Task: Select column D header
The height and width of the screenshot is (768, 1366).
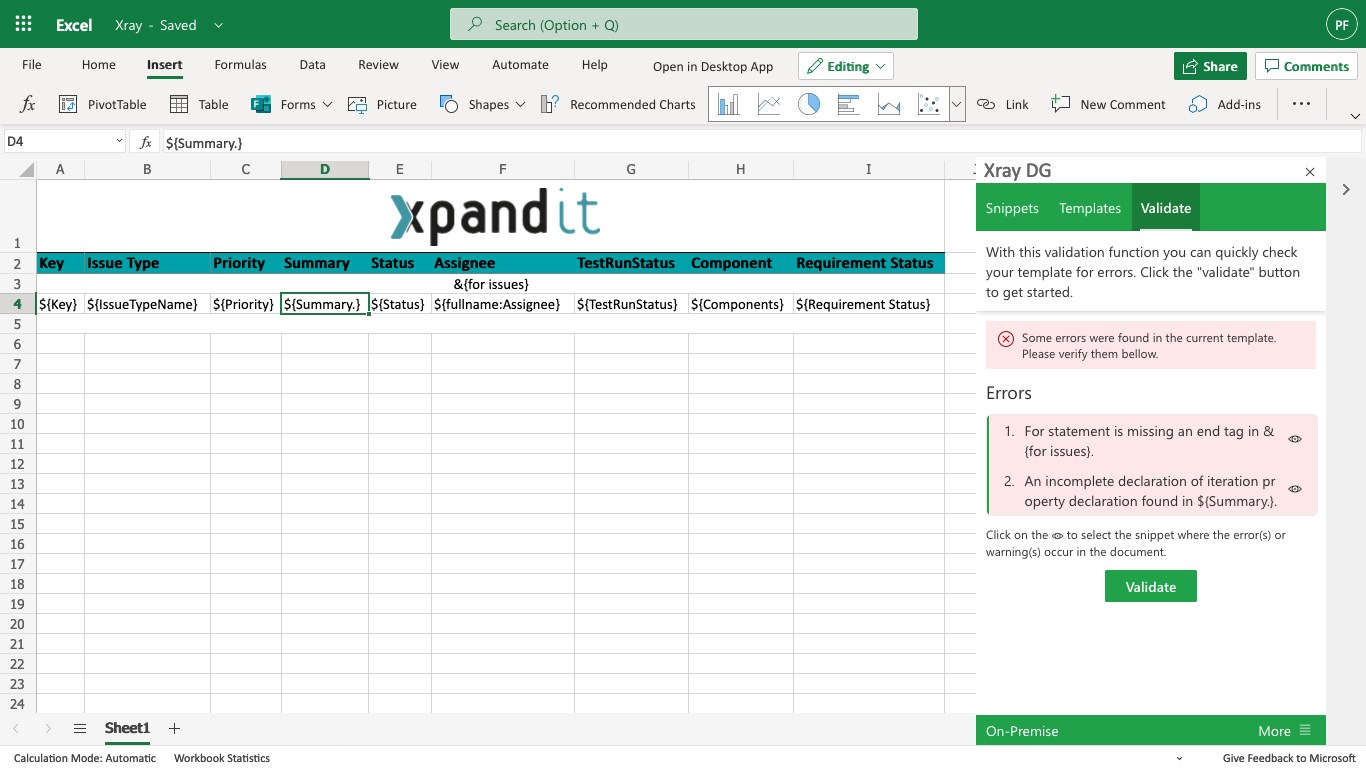Action: pyautogui.click(x=324, y=169)
